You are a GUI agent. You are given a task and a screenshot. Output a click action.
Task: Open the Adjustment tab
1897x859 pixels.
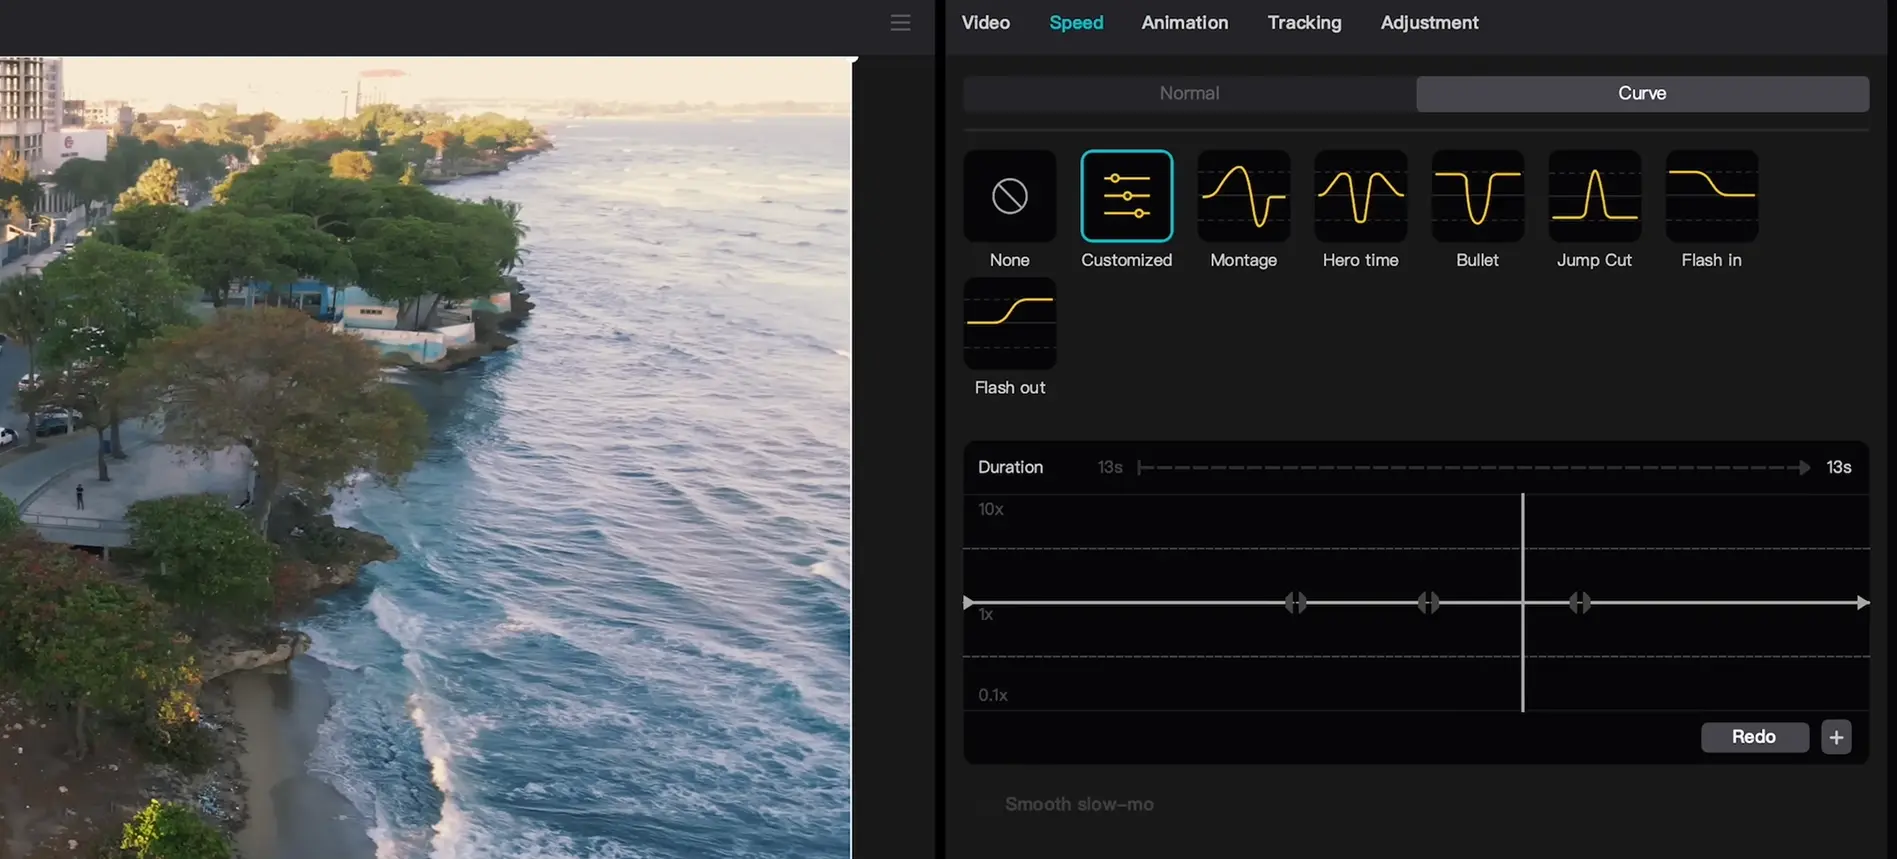pos(1429,23)
